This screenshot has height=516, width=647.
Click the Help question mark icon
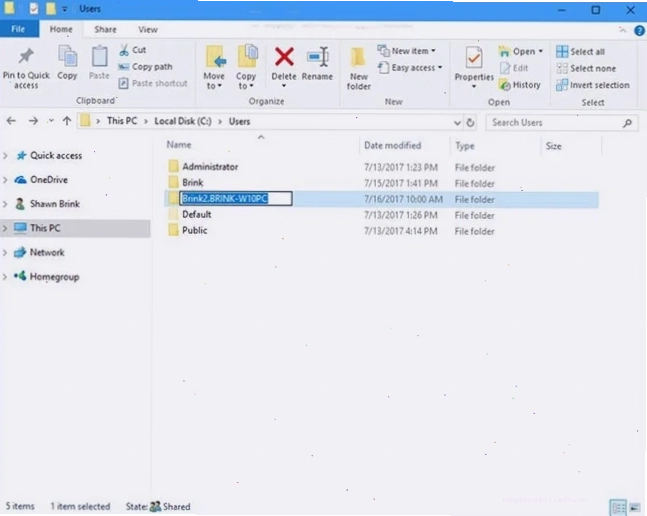[x=639, y=31]
